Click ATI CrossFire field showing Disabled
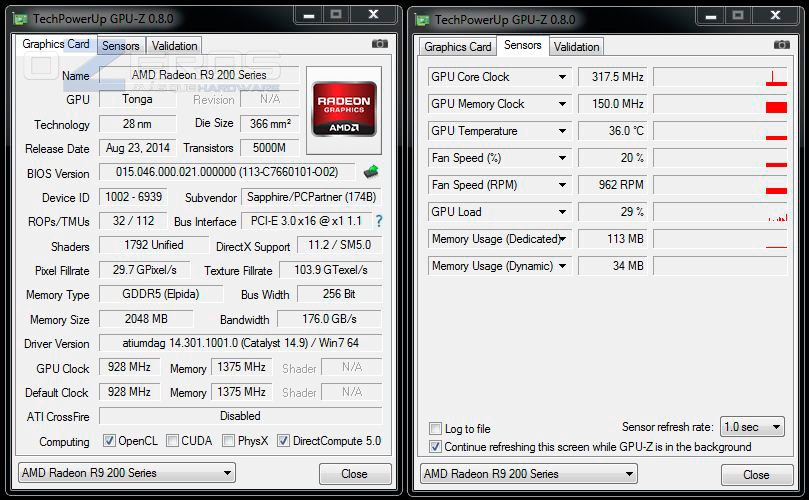 click(x=240, y=416)
